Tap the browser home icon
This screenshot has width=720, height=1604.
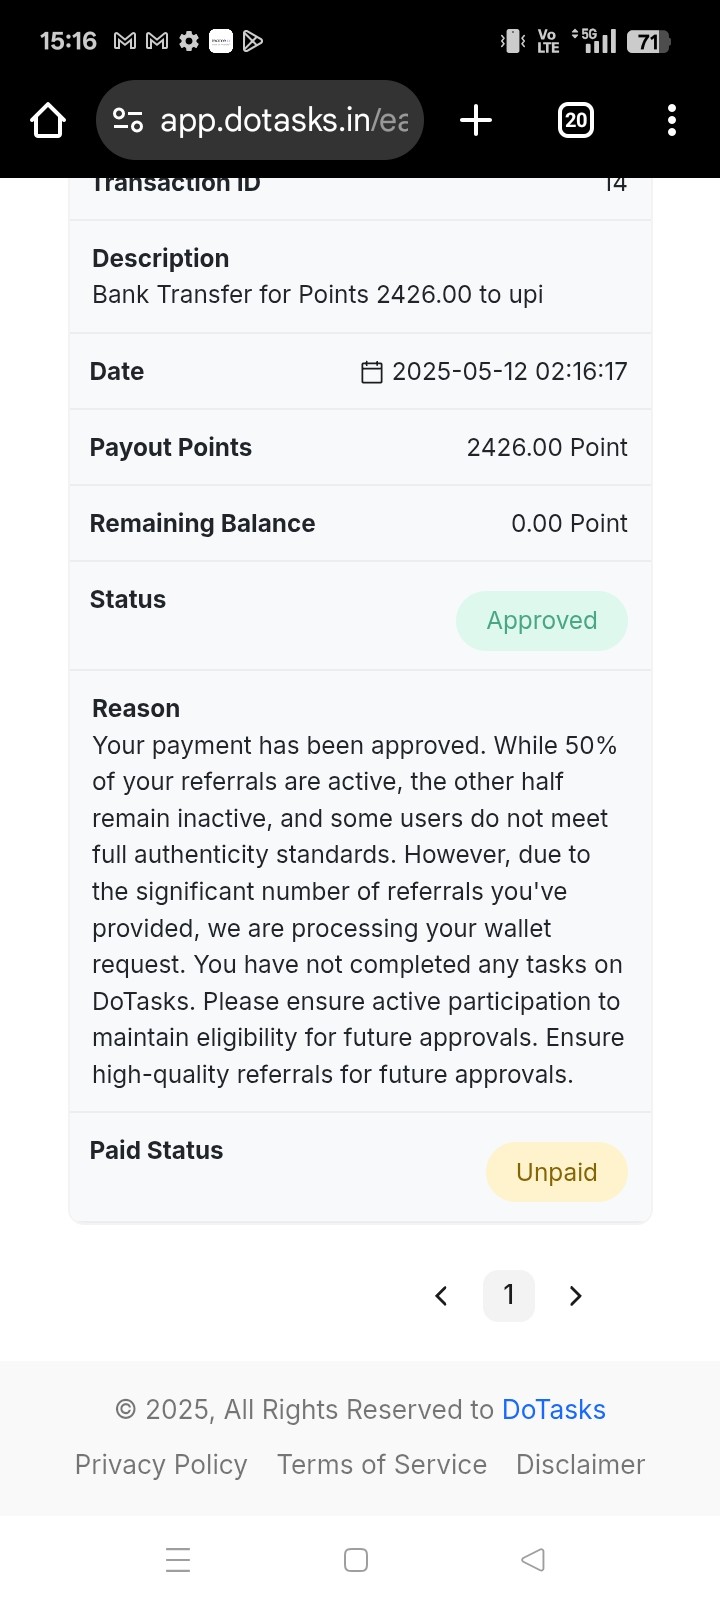tap(48, 121)
